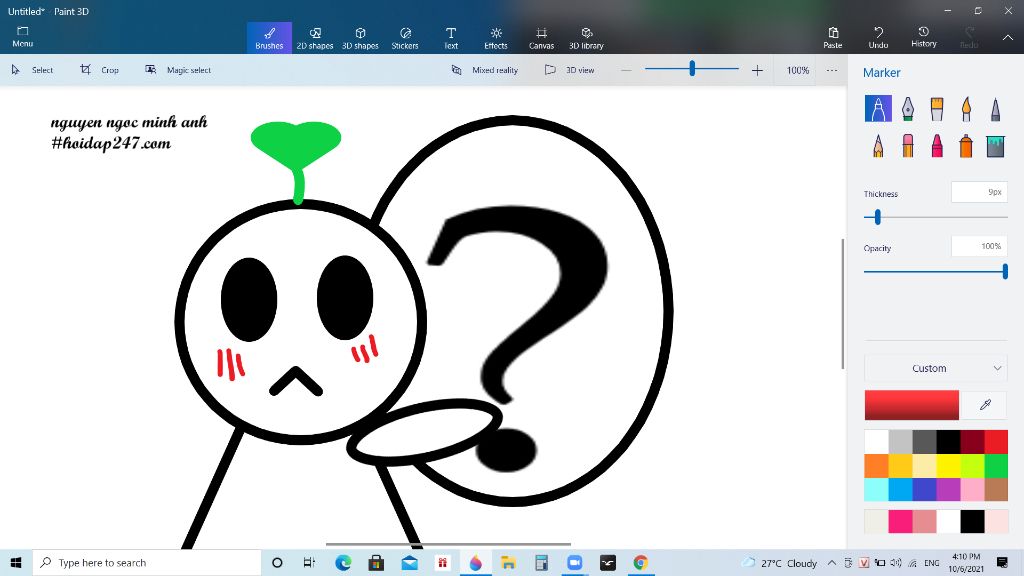Click the Opacity value field

[979, 246]
